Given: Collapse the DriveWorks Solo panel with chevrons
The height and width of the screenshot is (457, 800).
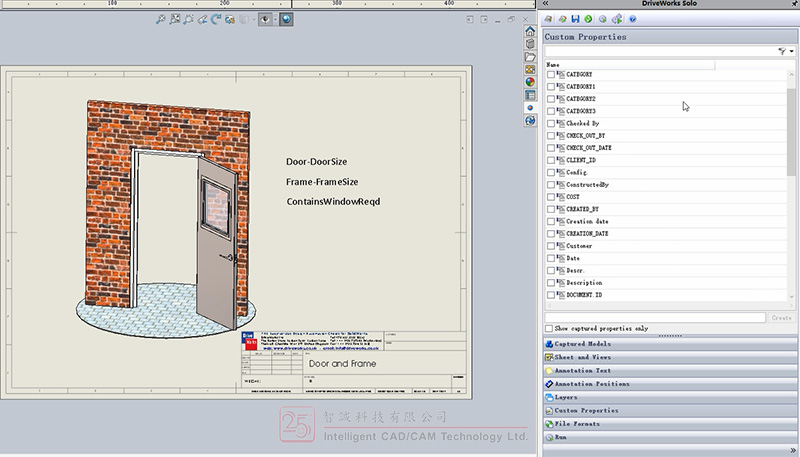Looking at the screenshot, I should coord(546,5).
